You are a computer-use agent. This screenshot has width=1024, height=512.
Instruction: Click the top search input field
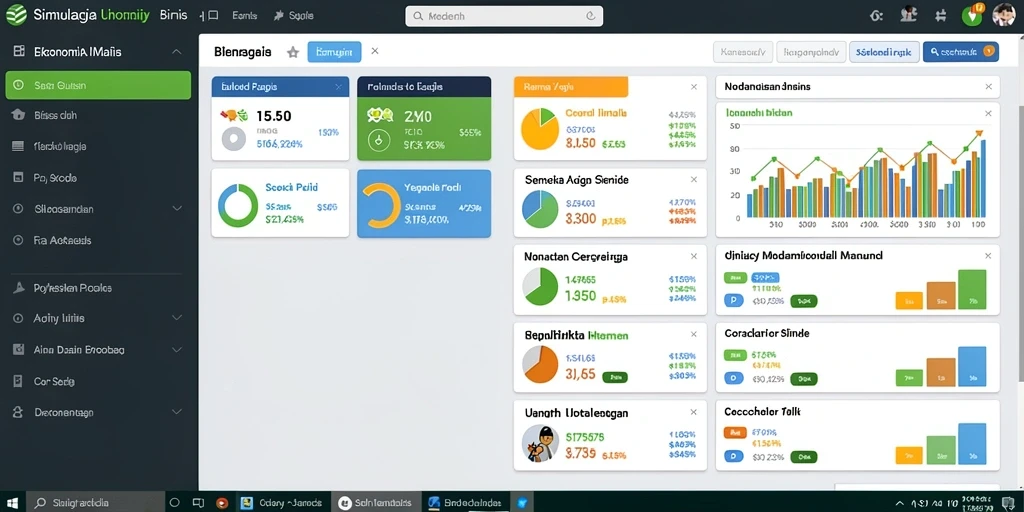[504, 16]
